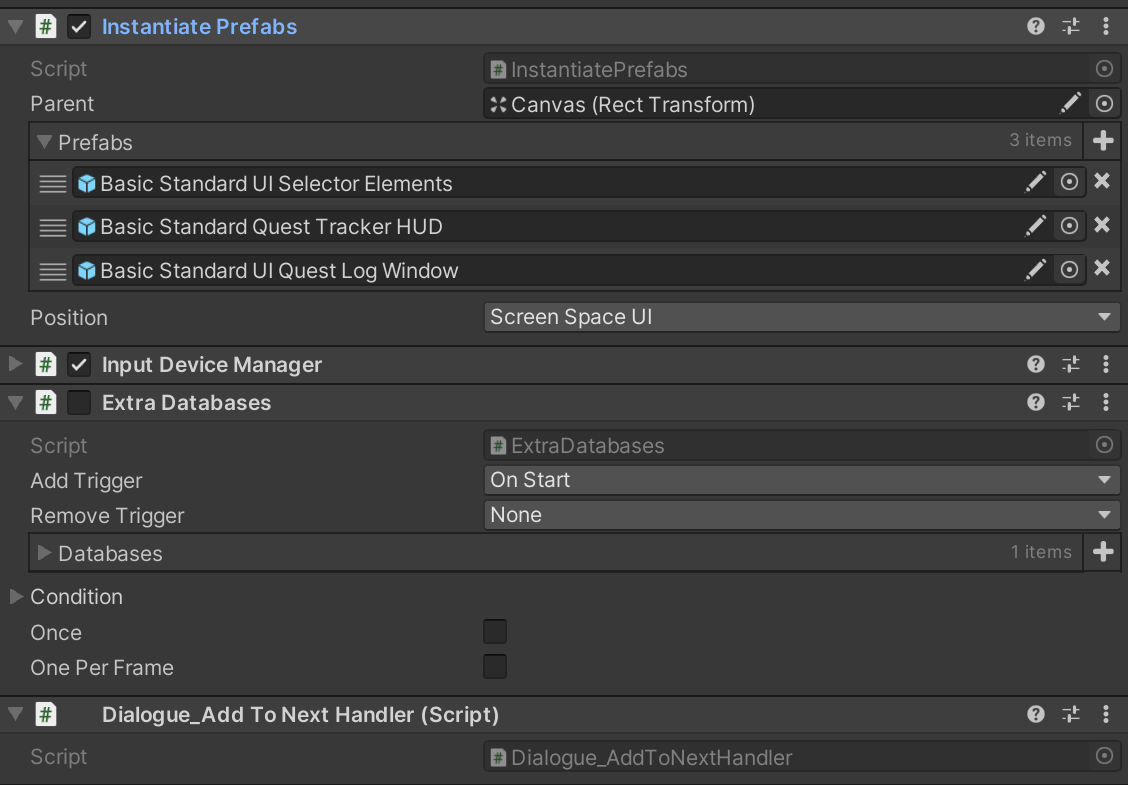
Task: Remove Basic Standard Quest Tracker HUD entry
Action: click(1102, 225)
